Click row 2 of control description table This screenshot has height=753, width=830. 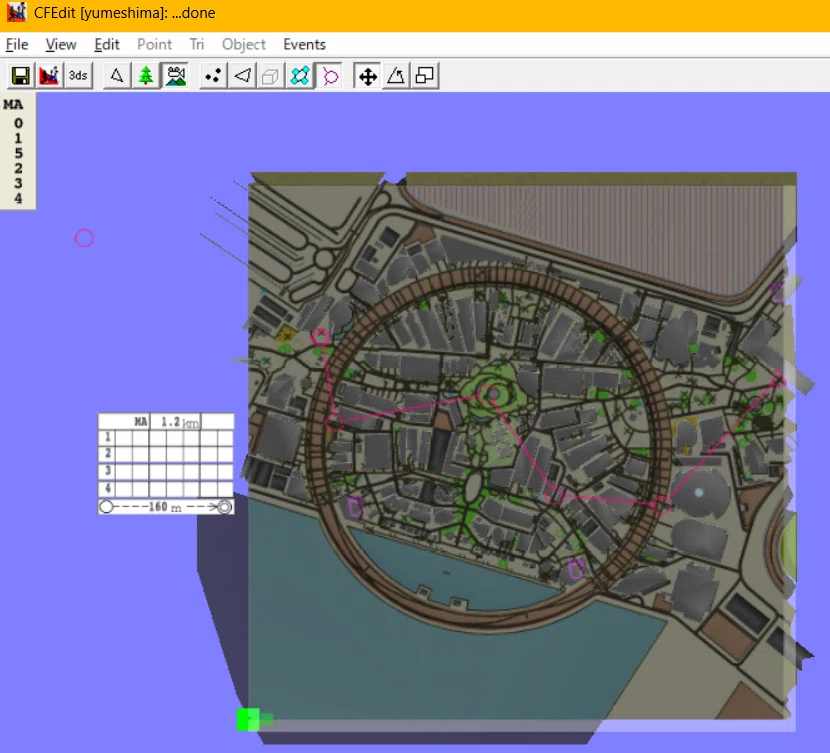tap(166, 455)
